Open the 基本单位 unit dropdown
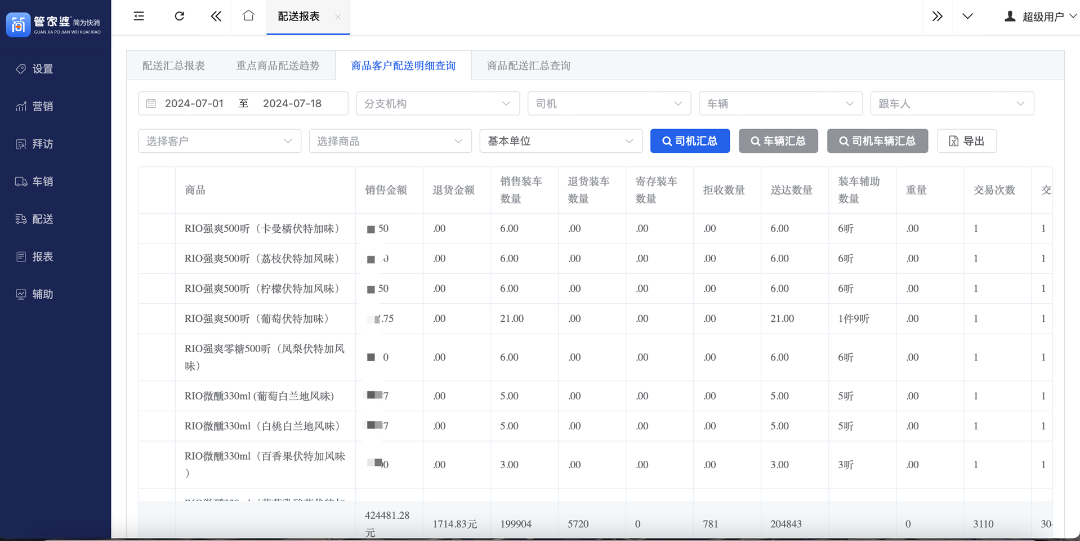Image resolution: width=1080 pixels, height=541 pixels. point(560,141)
